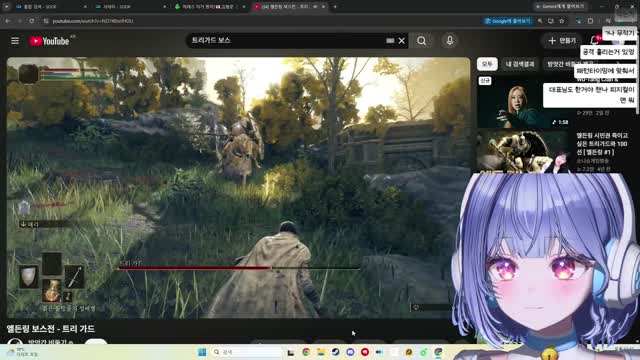
Task: Open Steam from the taskbar
Action: [x=336, y=352]
